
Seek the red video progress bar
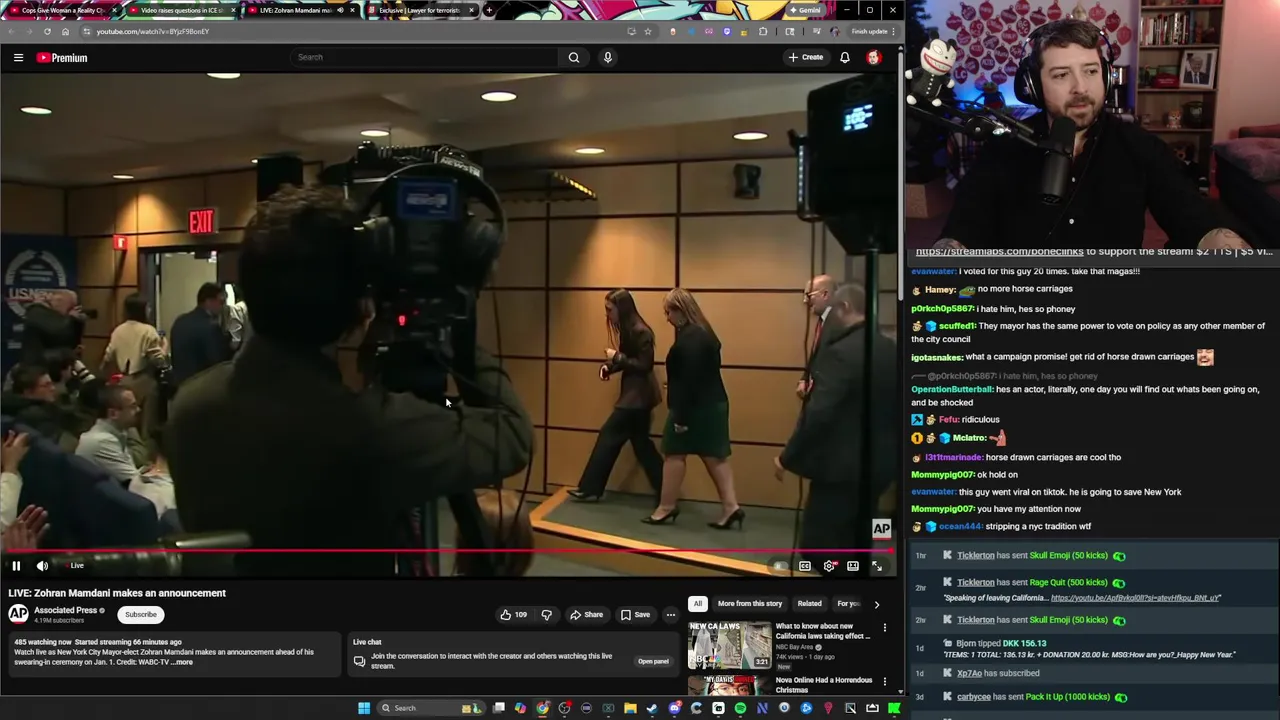point(447,551)
